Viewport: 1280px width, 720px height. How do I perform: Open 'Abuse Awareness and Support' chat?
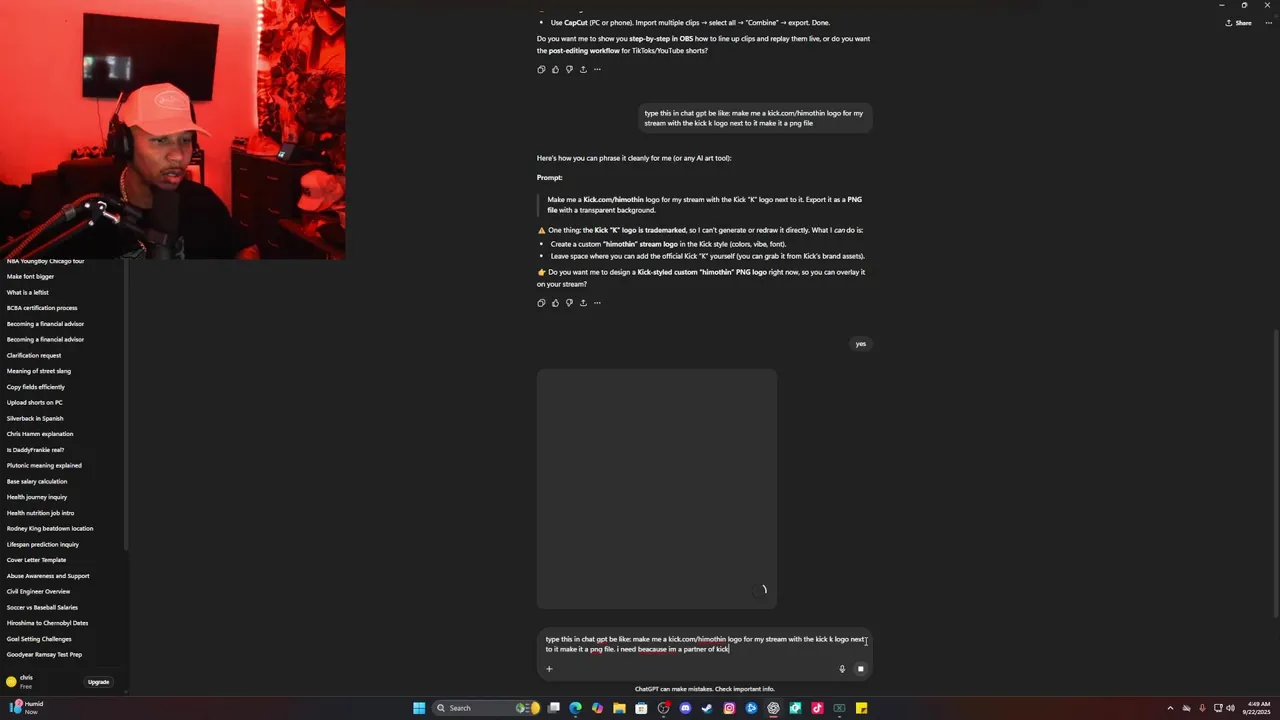click(x=48, y=576)
